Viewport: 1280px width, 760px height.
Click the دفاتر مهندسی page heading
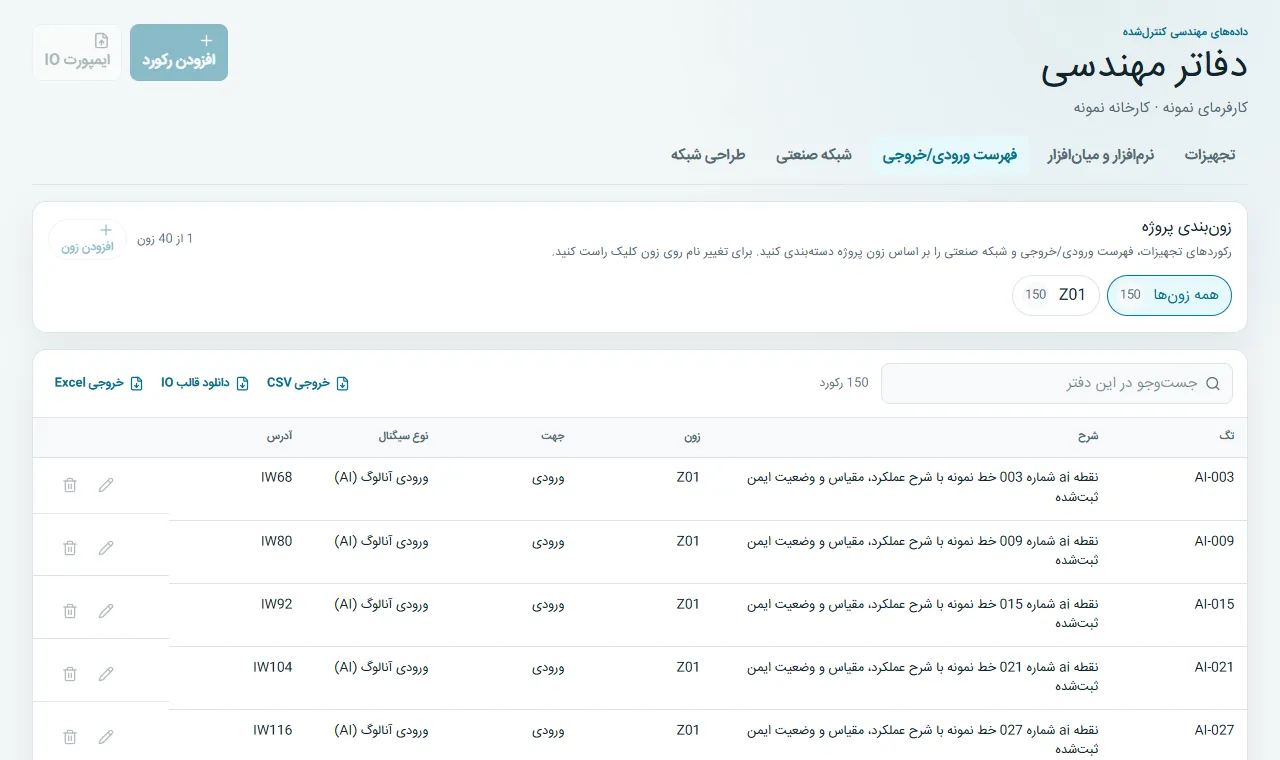click(x=1144, y=68)
